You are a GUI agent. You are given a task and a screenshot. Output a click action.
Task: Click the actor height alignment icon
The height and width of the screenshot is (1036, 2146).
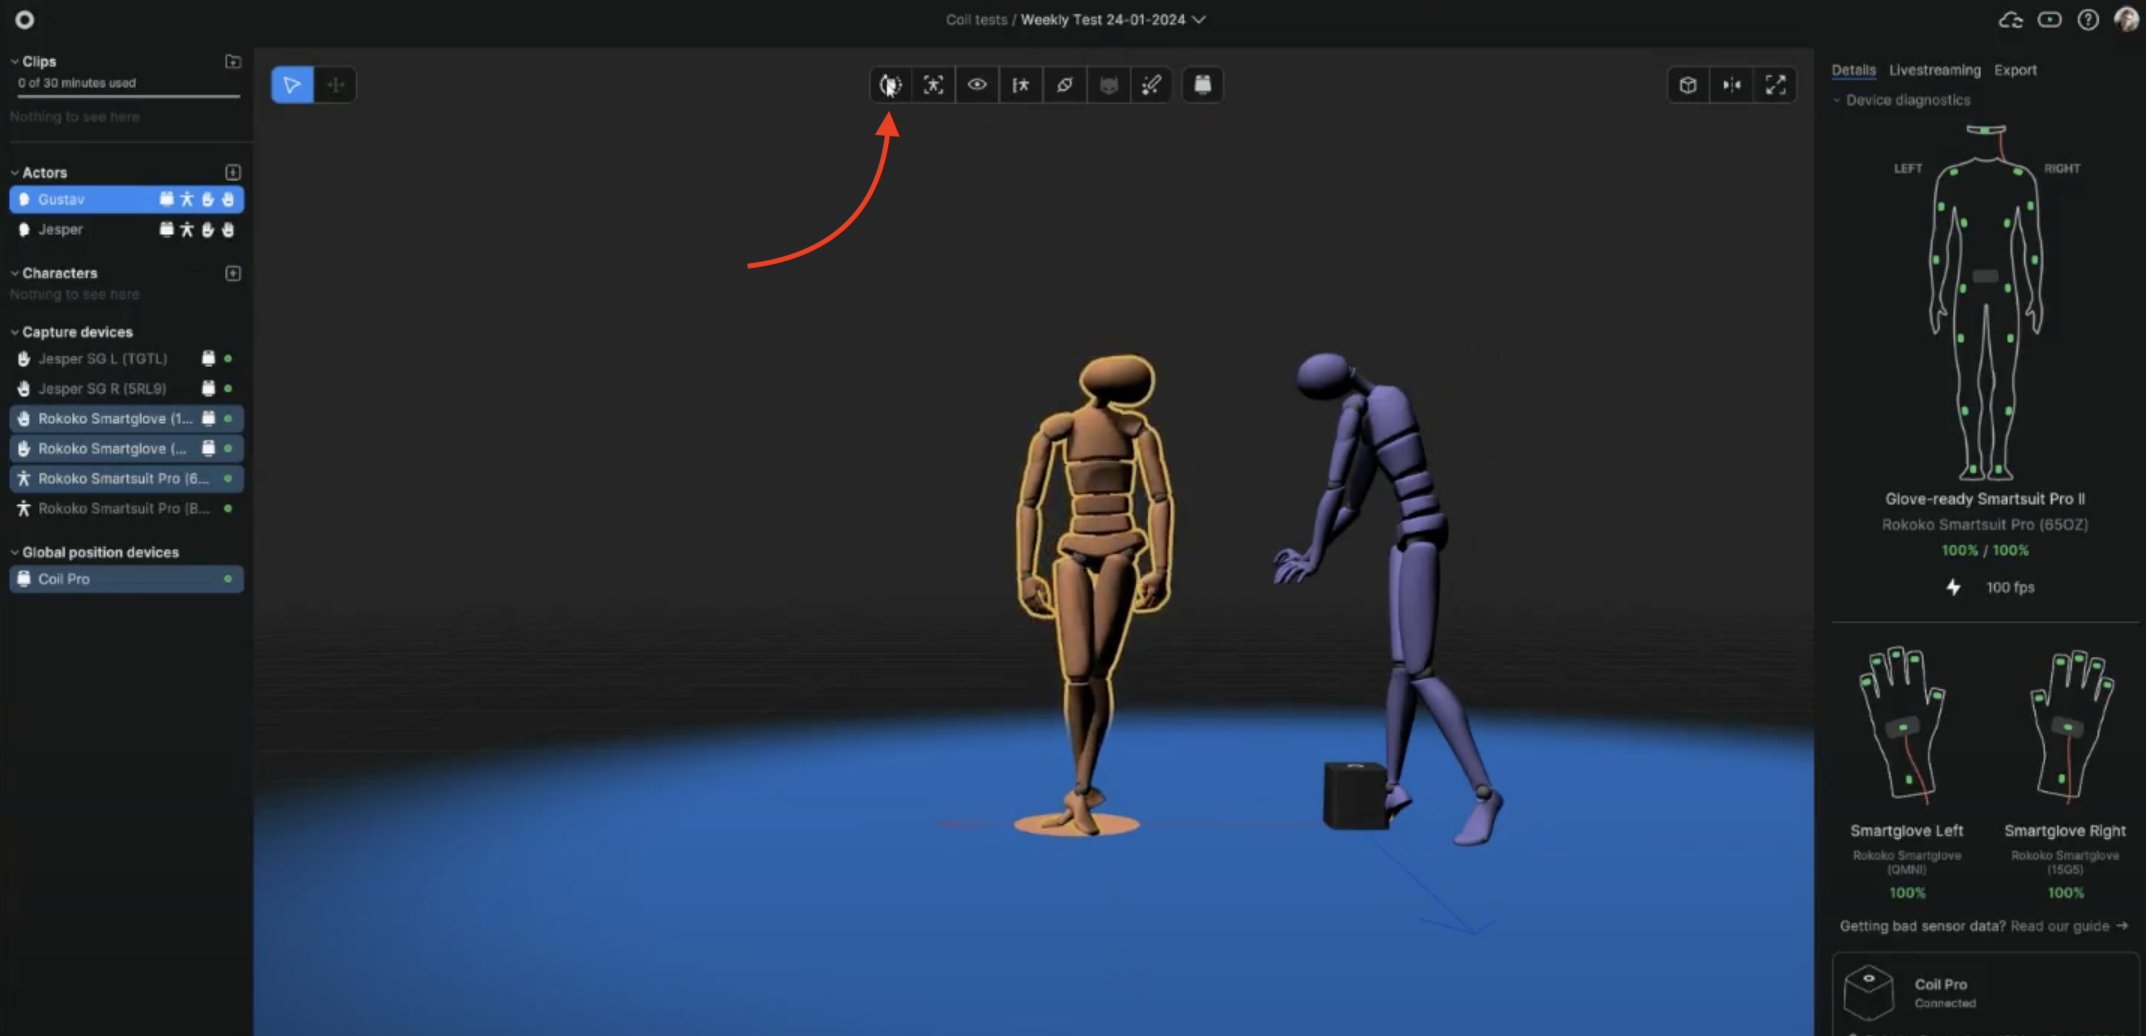click(x=1020, y=85)
